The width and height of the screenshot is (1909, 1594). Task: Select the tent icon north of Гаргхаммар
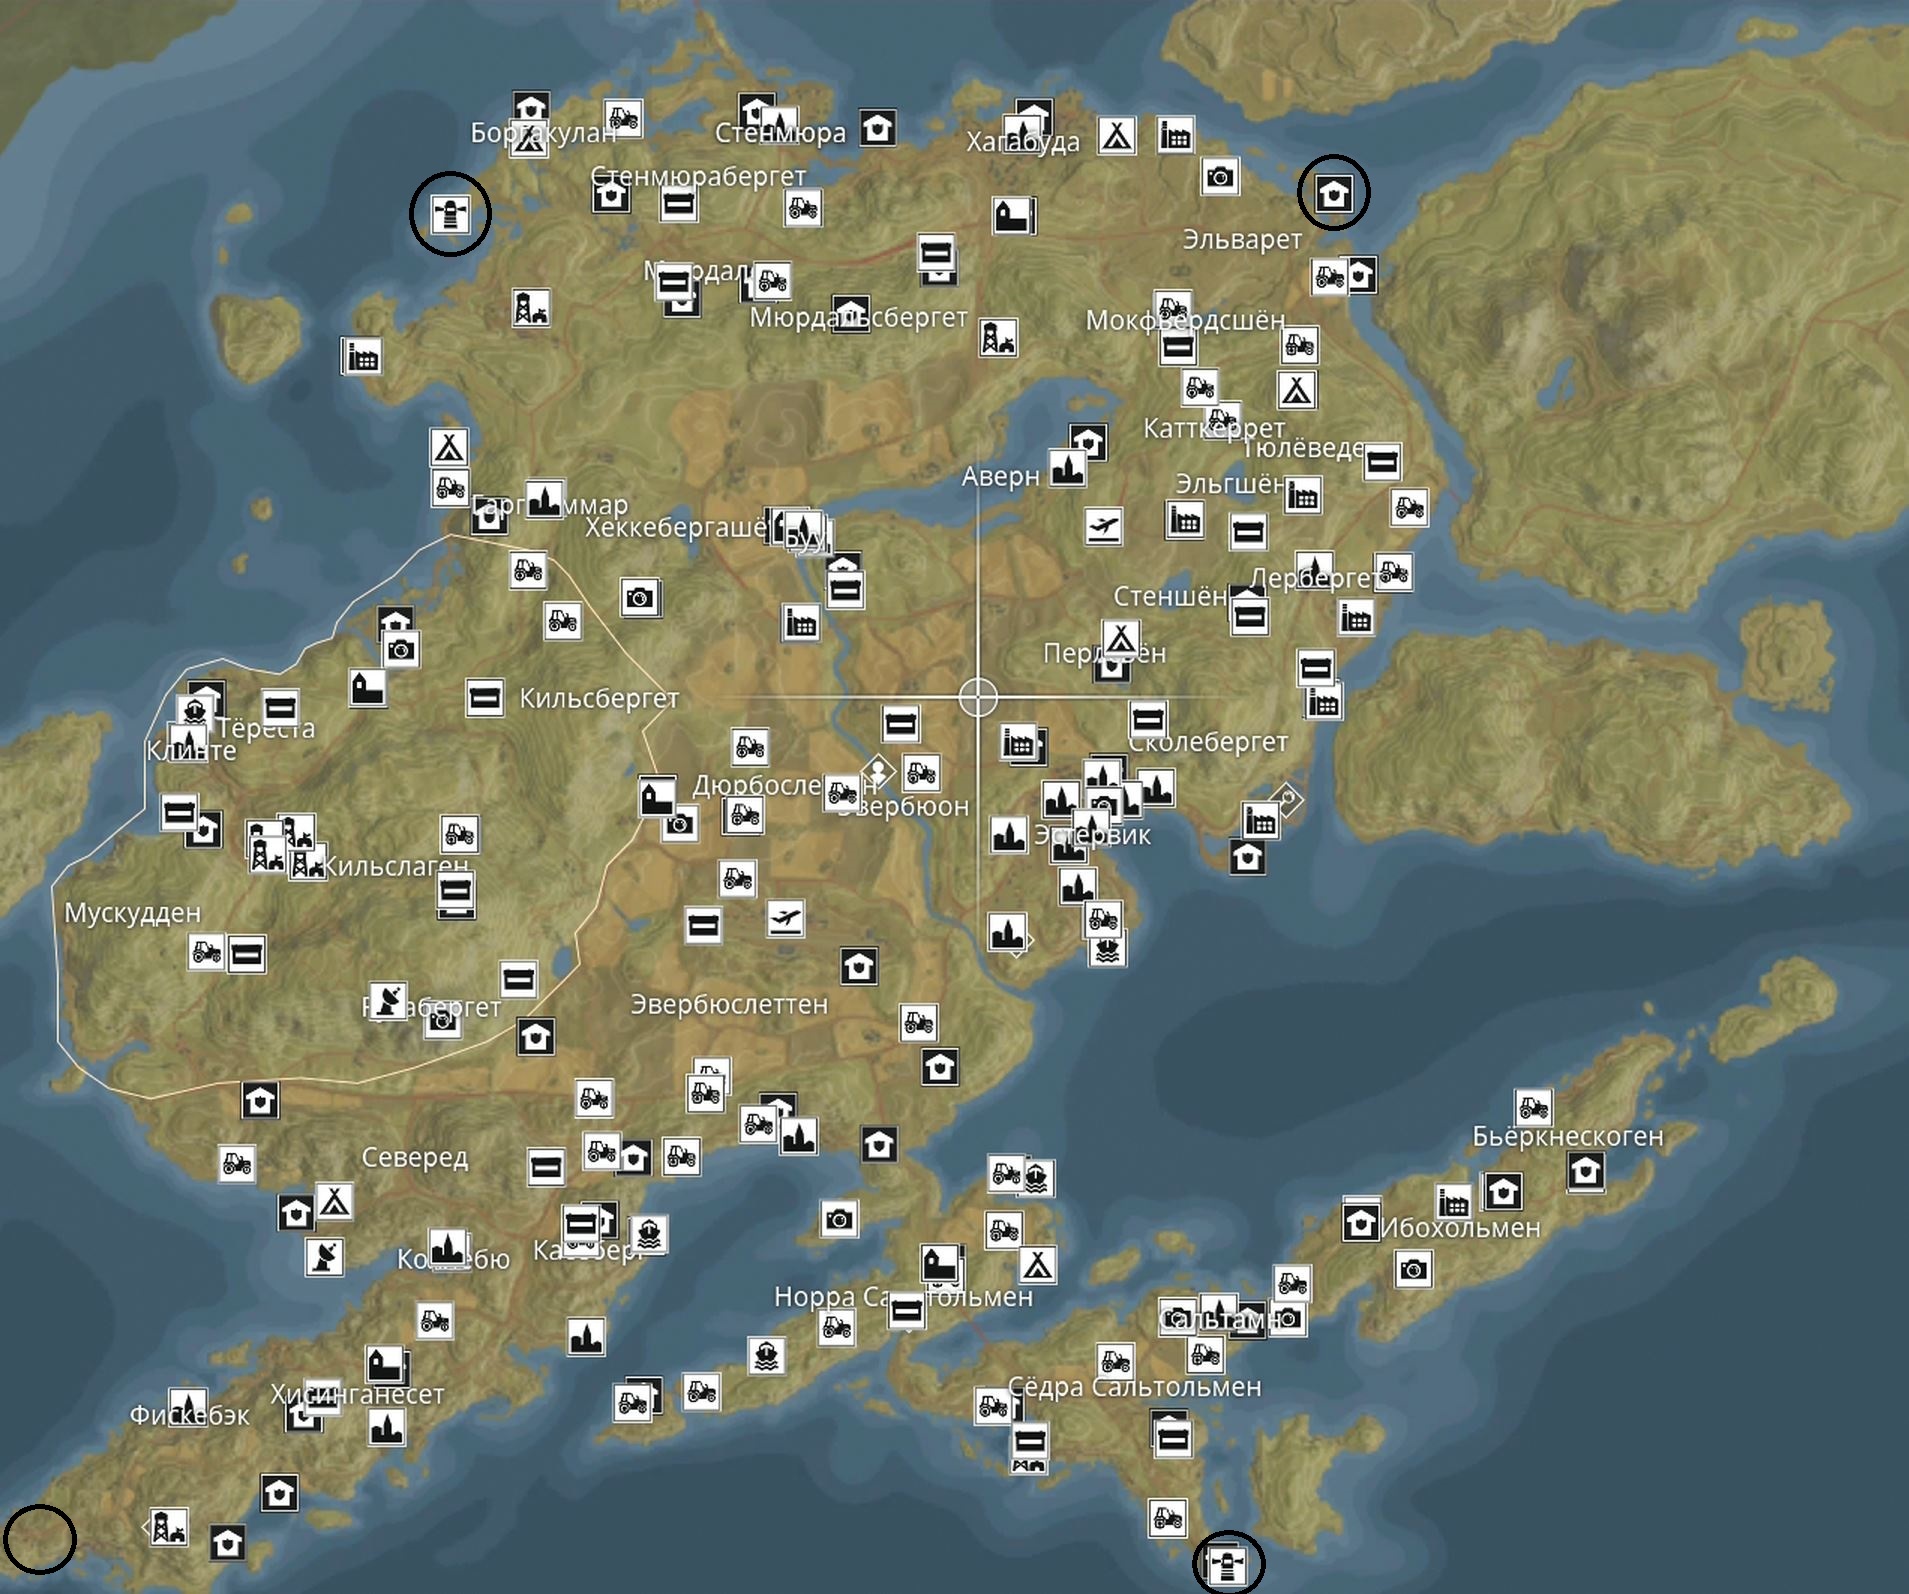coord(449,446)
